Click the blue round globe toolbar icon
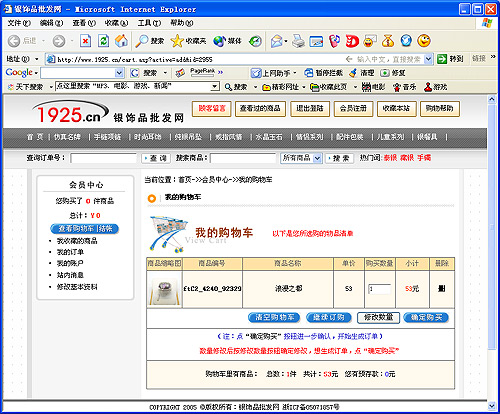This screenshot has width=500, height=414. point(406,41)
